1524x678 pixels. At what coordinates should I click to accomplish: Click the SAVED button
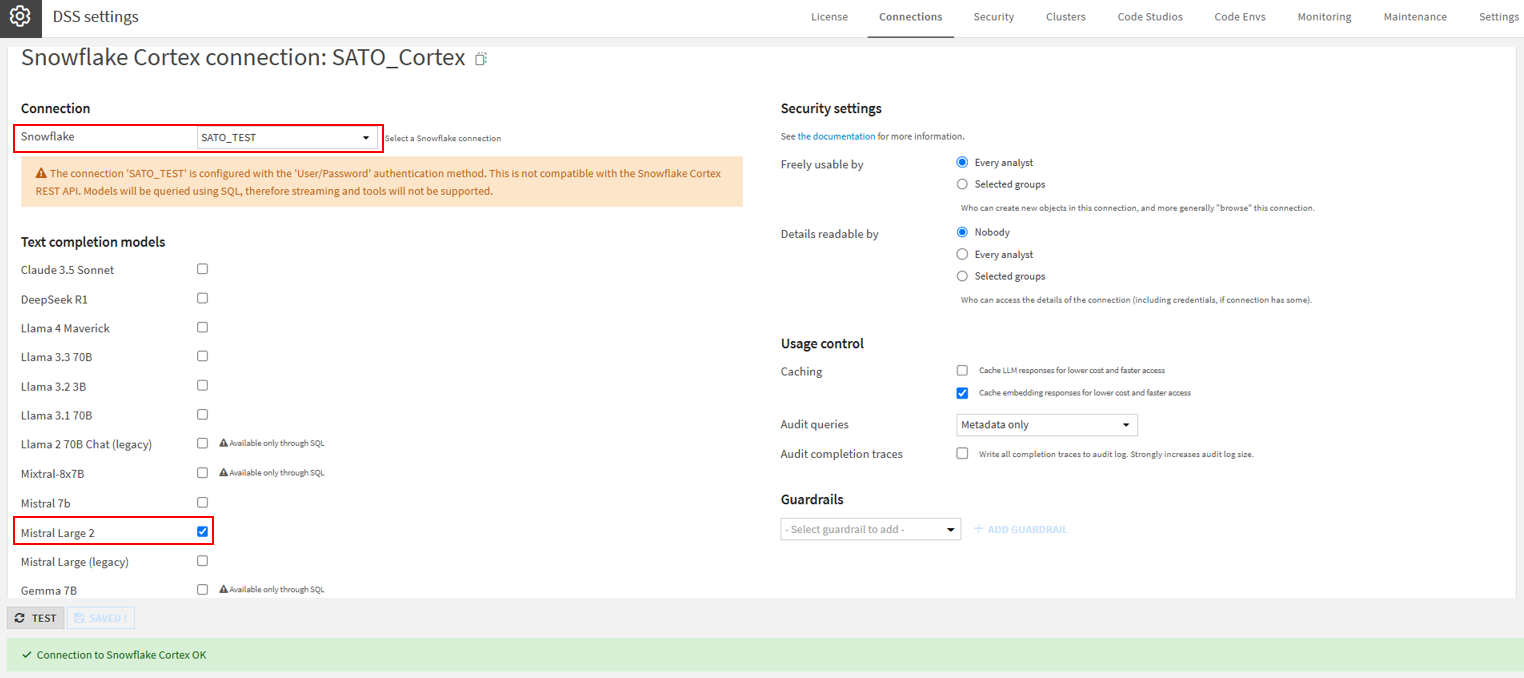(x=101, y=618)
